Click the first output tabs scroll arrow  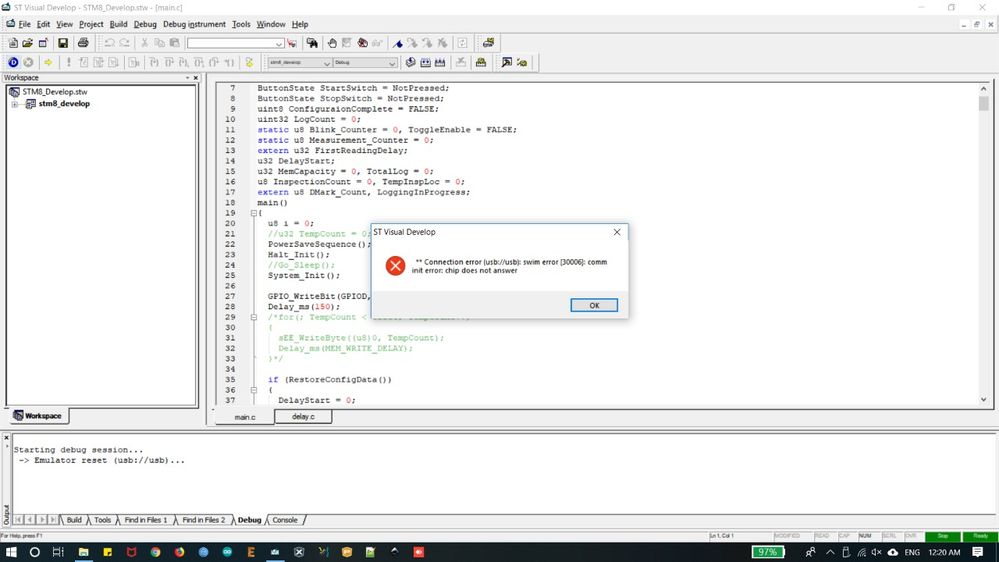click(18, 520)
